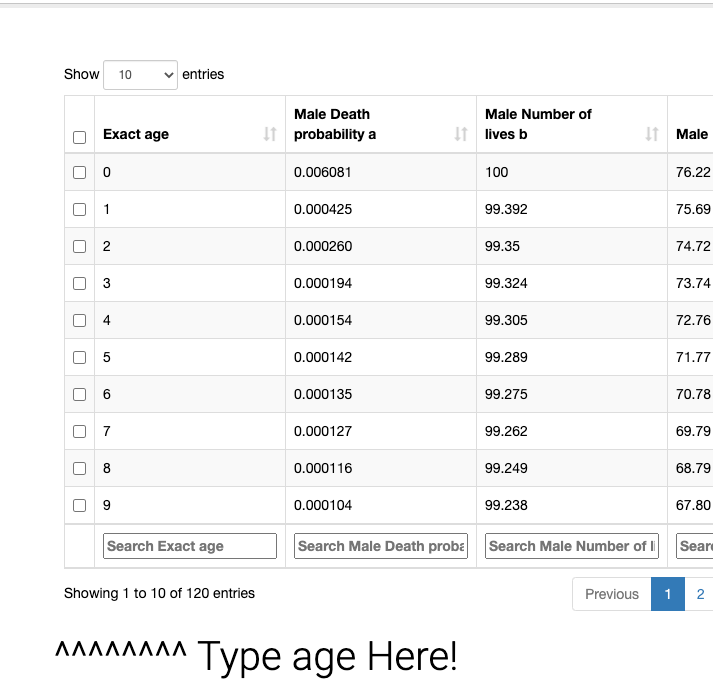Focus the Search Exact age field
713x700 pixels.
click(x=190, y=546)
